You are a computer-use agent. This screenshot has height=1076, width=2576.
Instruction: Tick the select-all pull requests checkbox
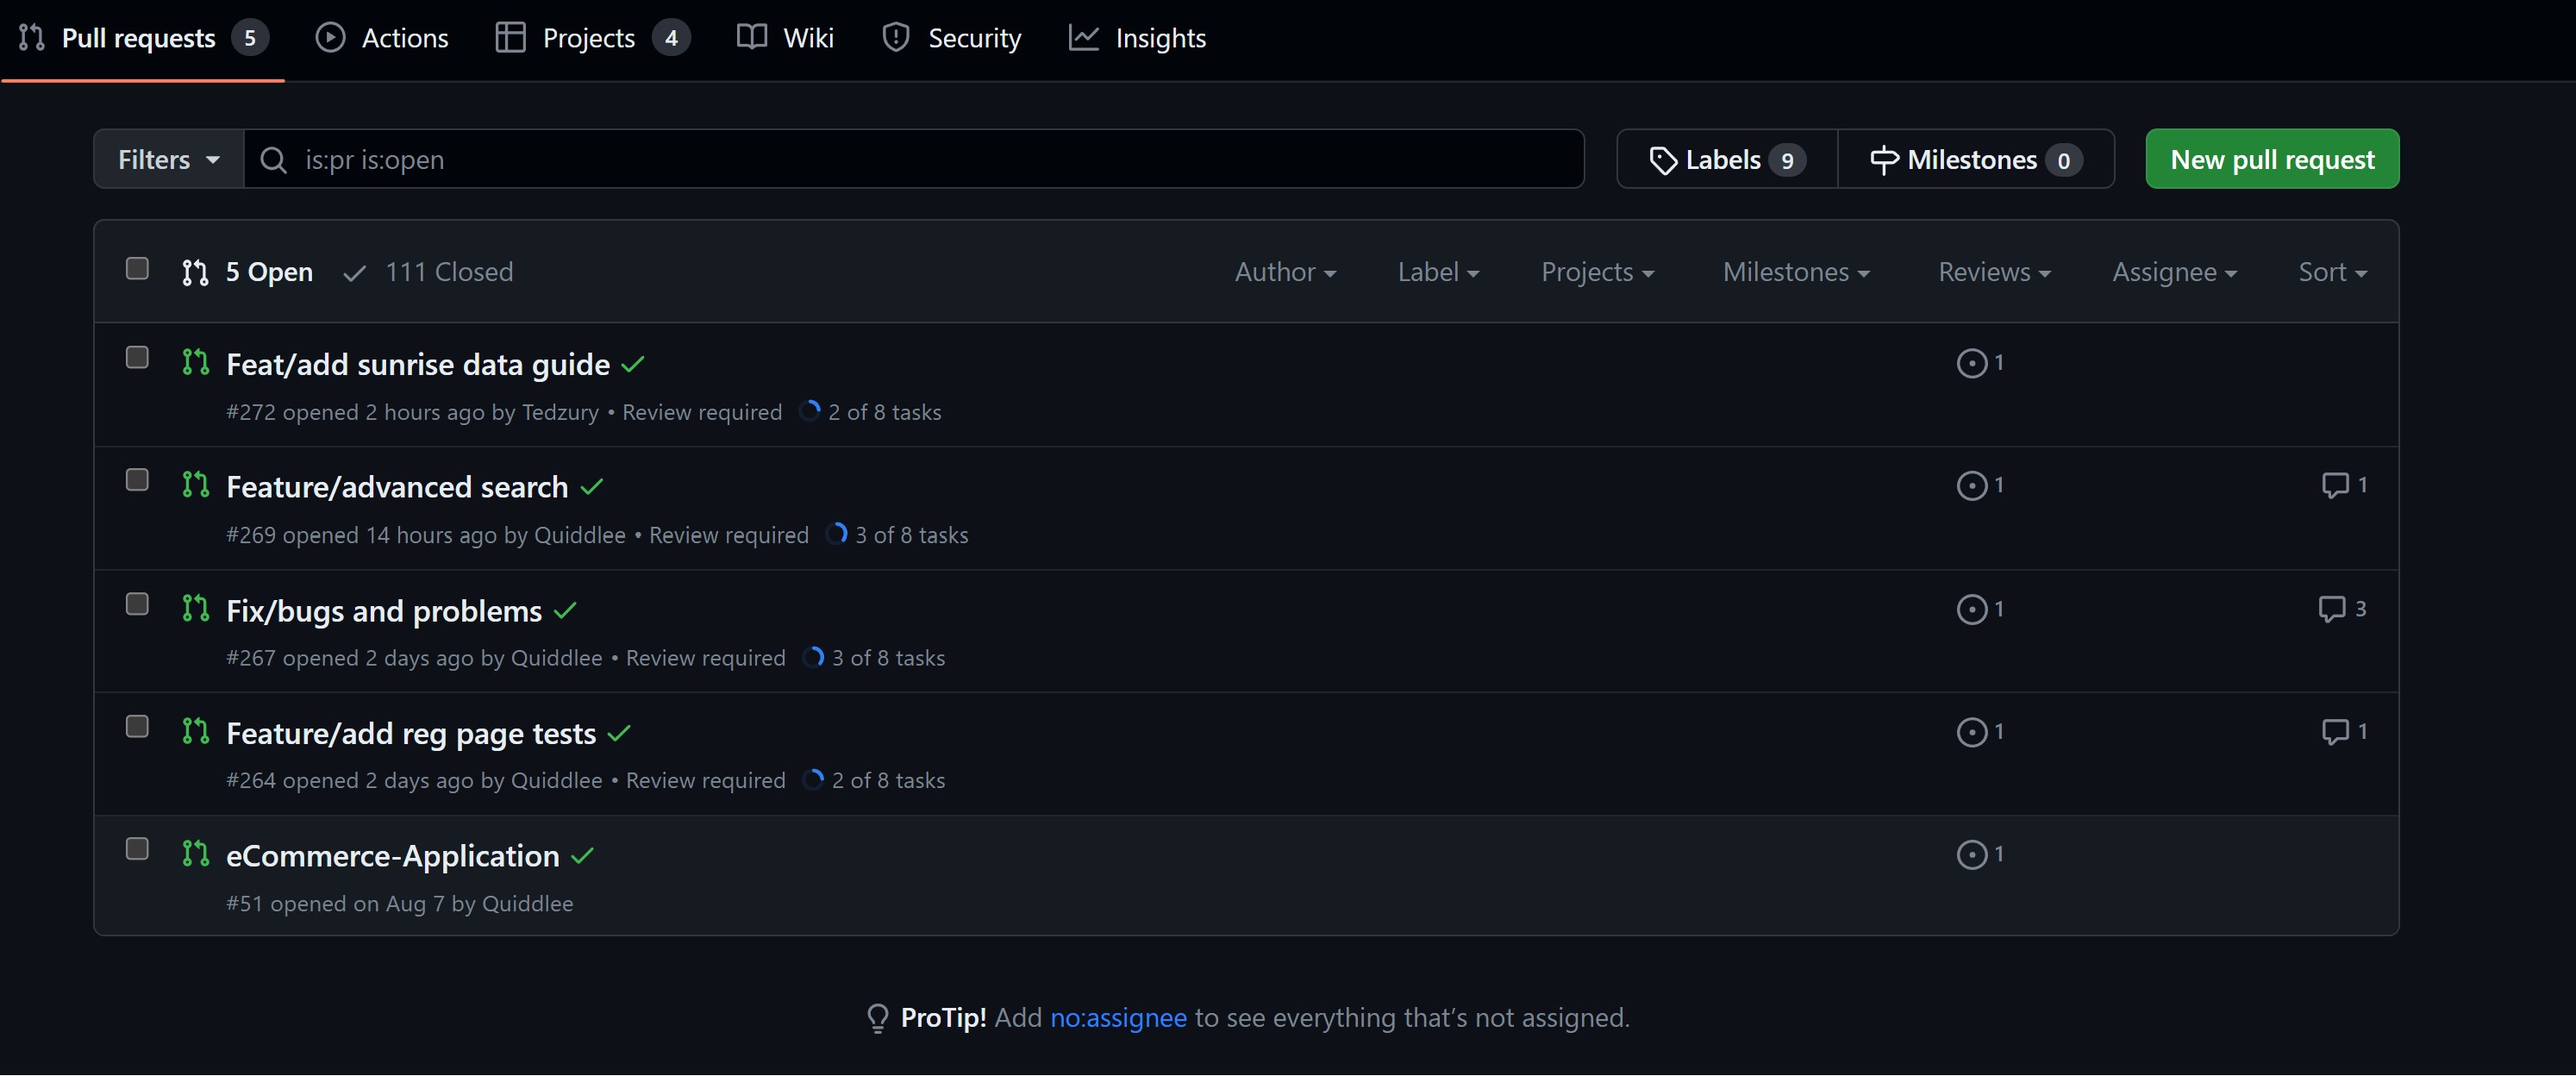137,269
